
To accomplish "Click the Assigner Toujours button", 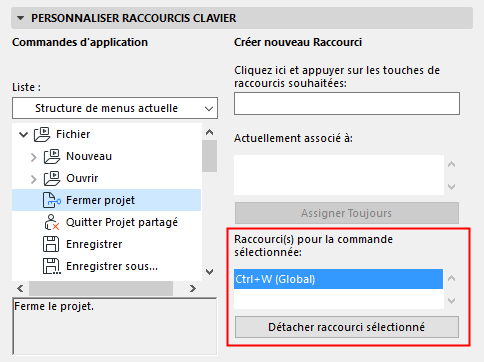I will [347, 213].
